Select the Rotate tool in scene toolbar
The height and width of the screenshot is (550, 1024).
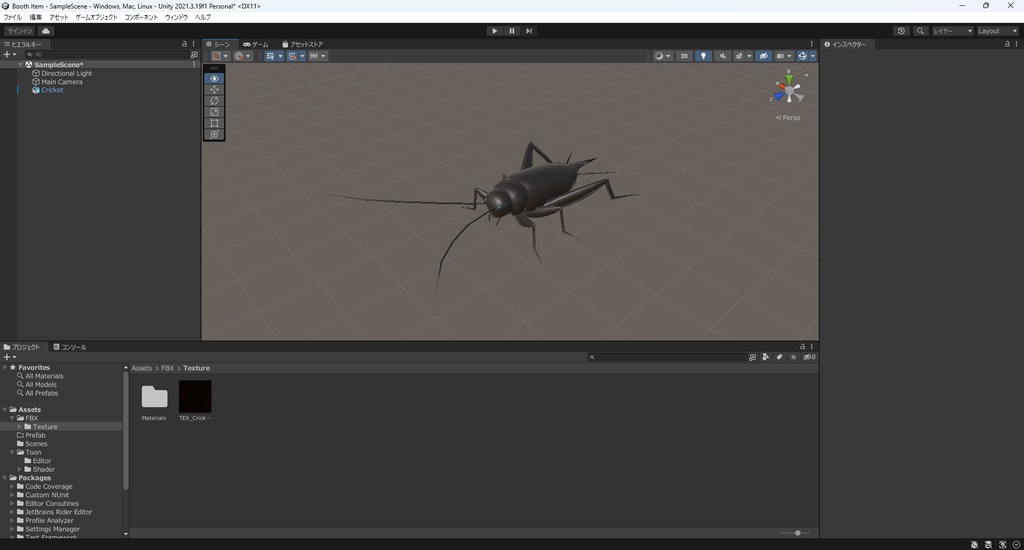(x=214, y=101)
